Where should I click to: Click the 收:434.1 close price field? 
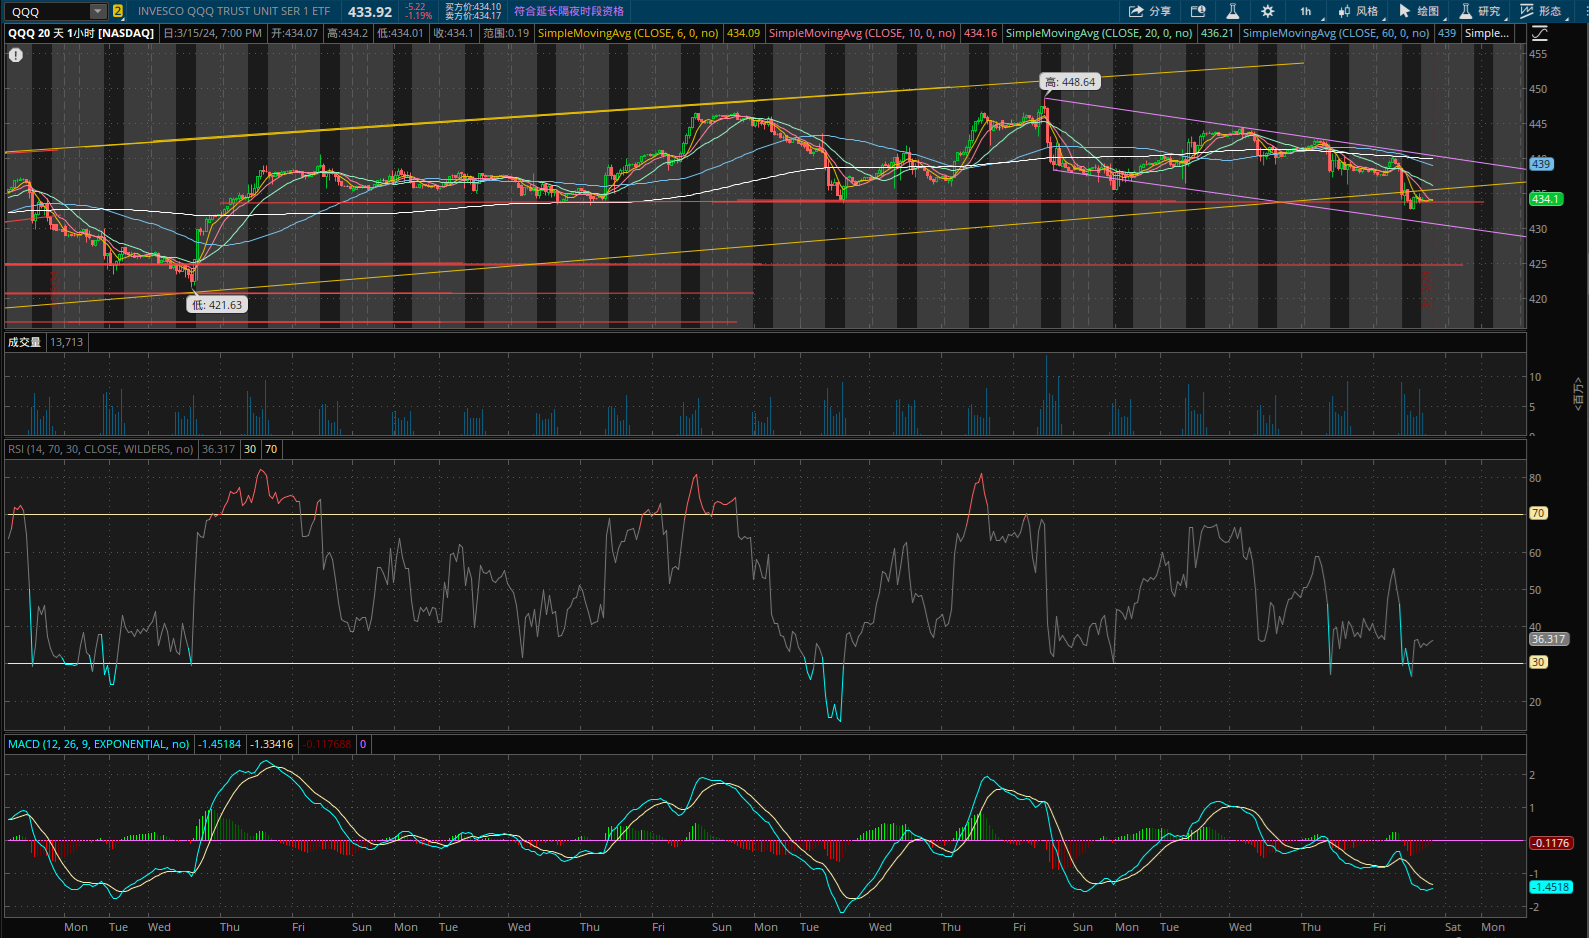click(x=453, y=33)
